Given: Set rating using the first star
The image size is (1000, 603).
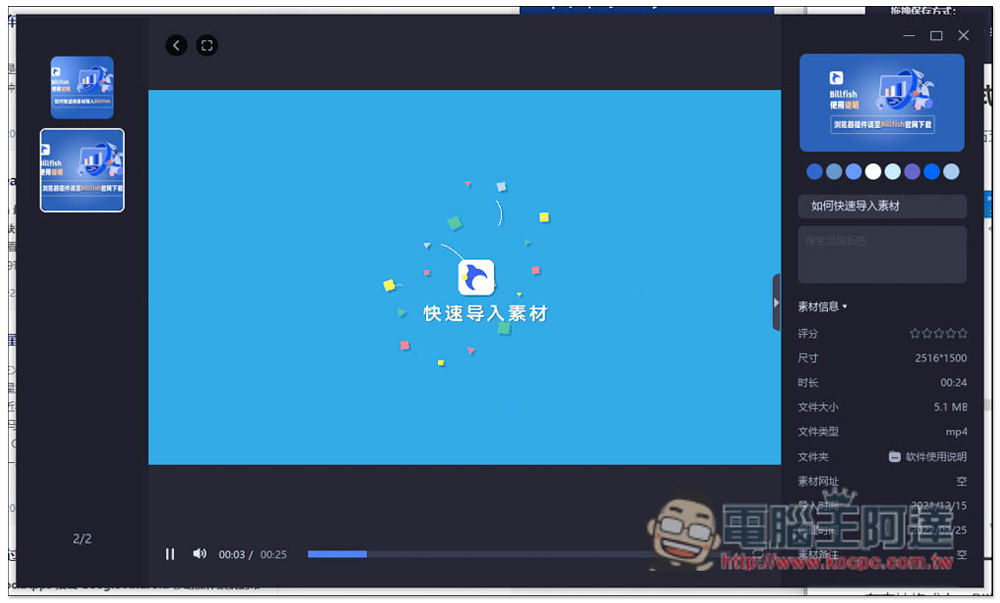Looking at the screenshot, I should click(x=915, y=333).
